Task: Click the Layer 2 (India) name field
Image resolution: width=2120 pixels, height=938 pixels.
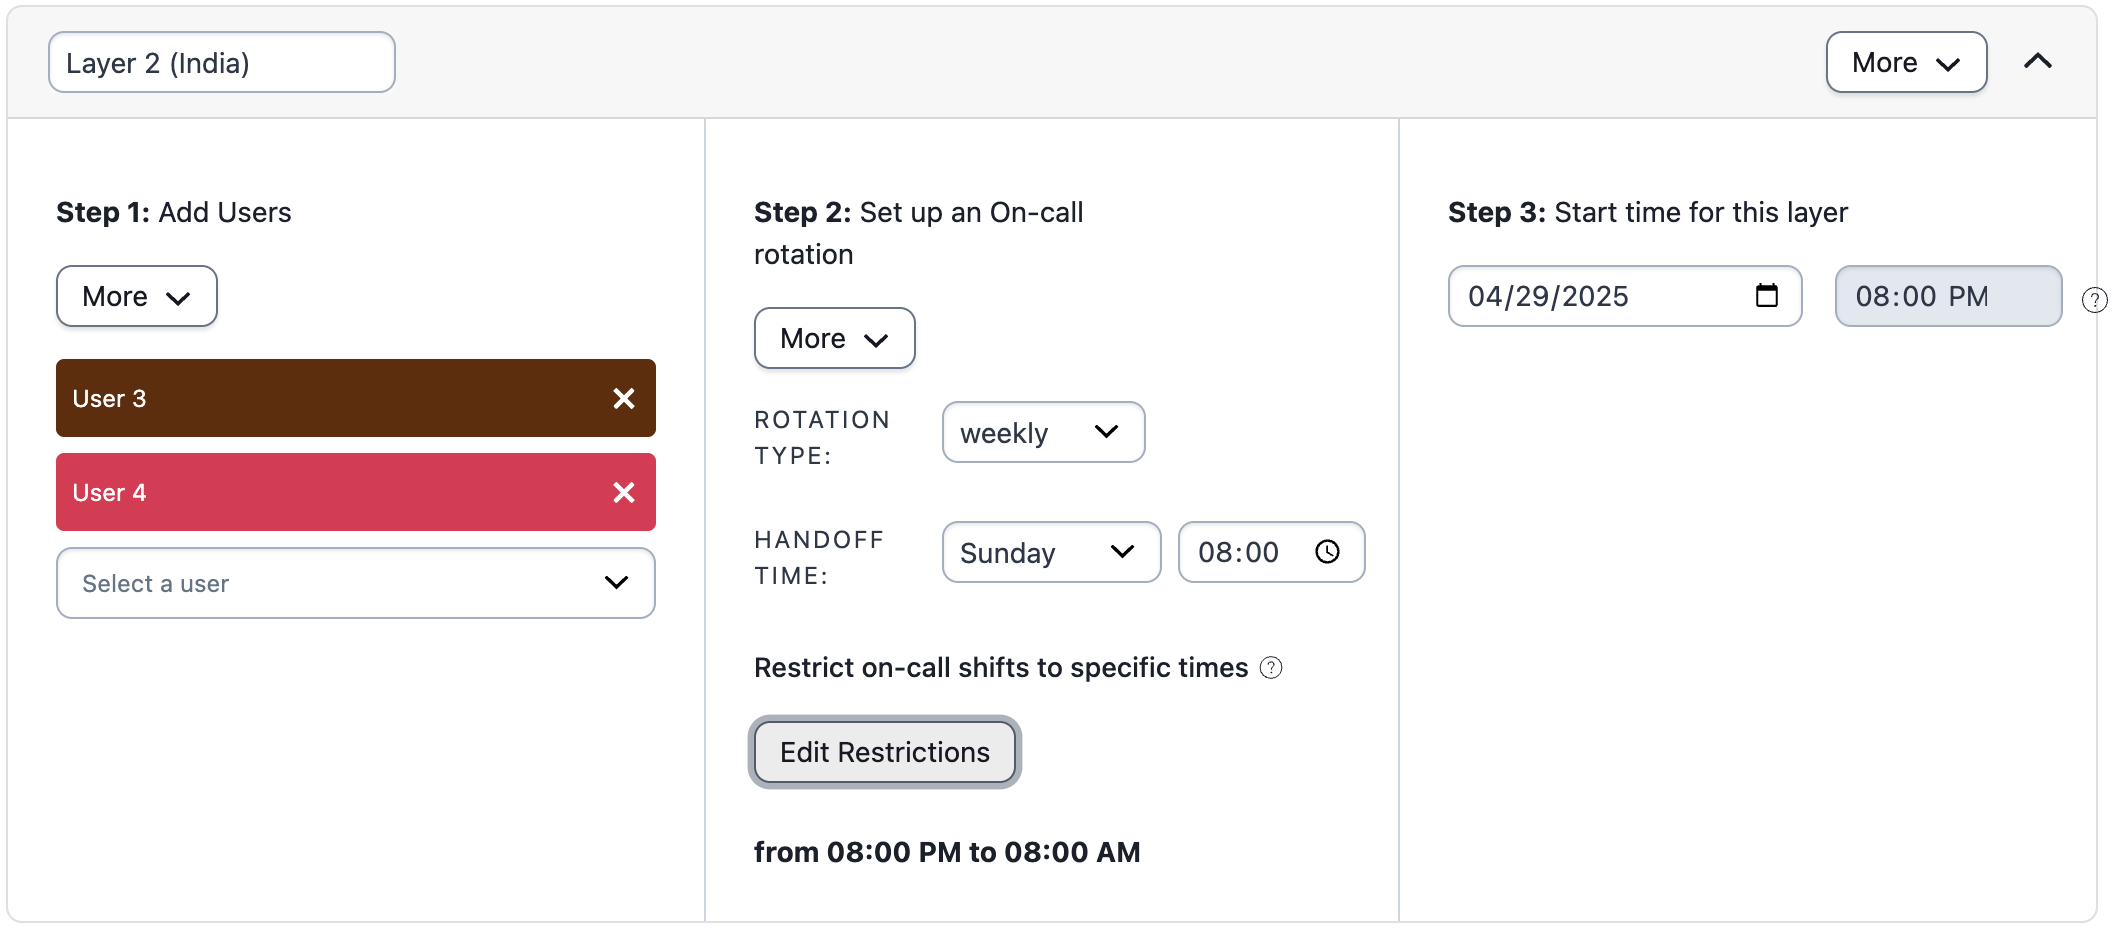Action: click(222, 62)
